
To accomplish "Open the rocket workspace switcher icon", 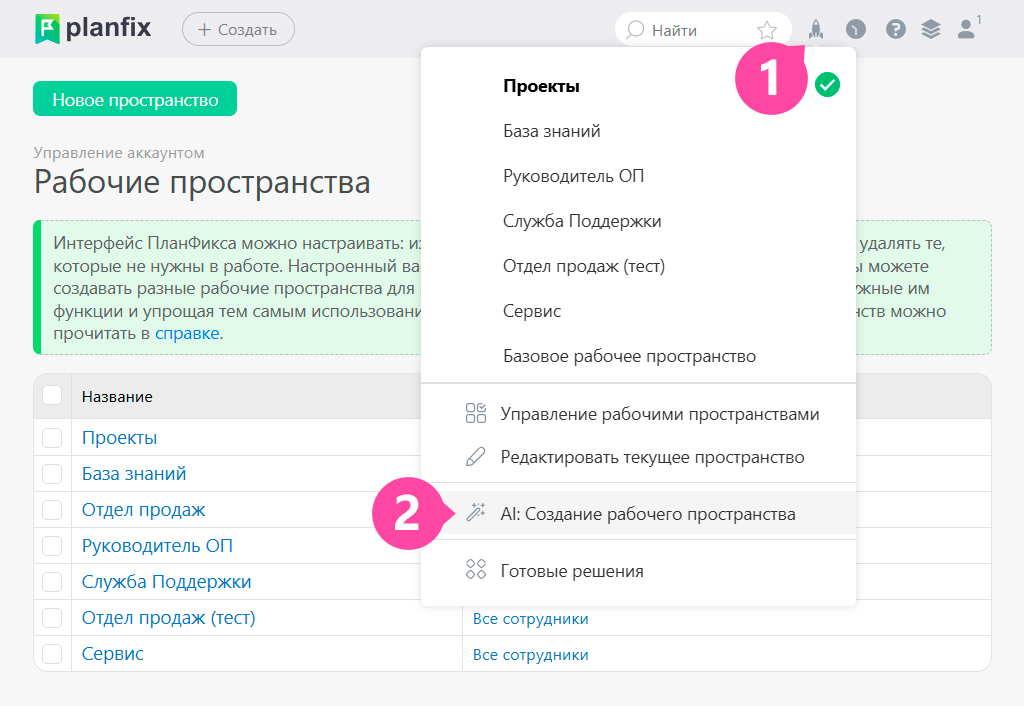I will (x=816, y=29).
